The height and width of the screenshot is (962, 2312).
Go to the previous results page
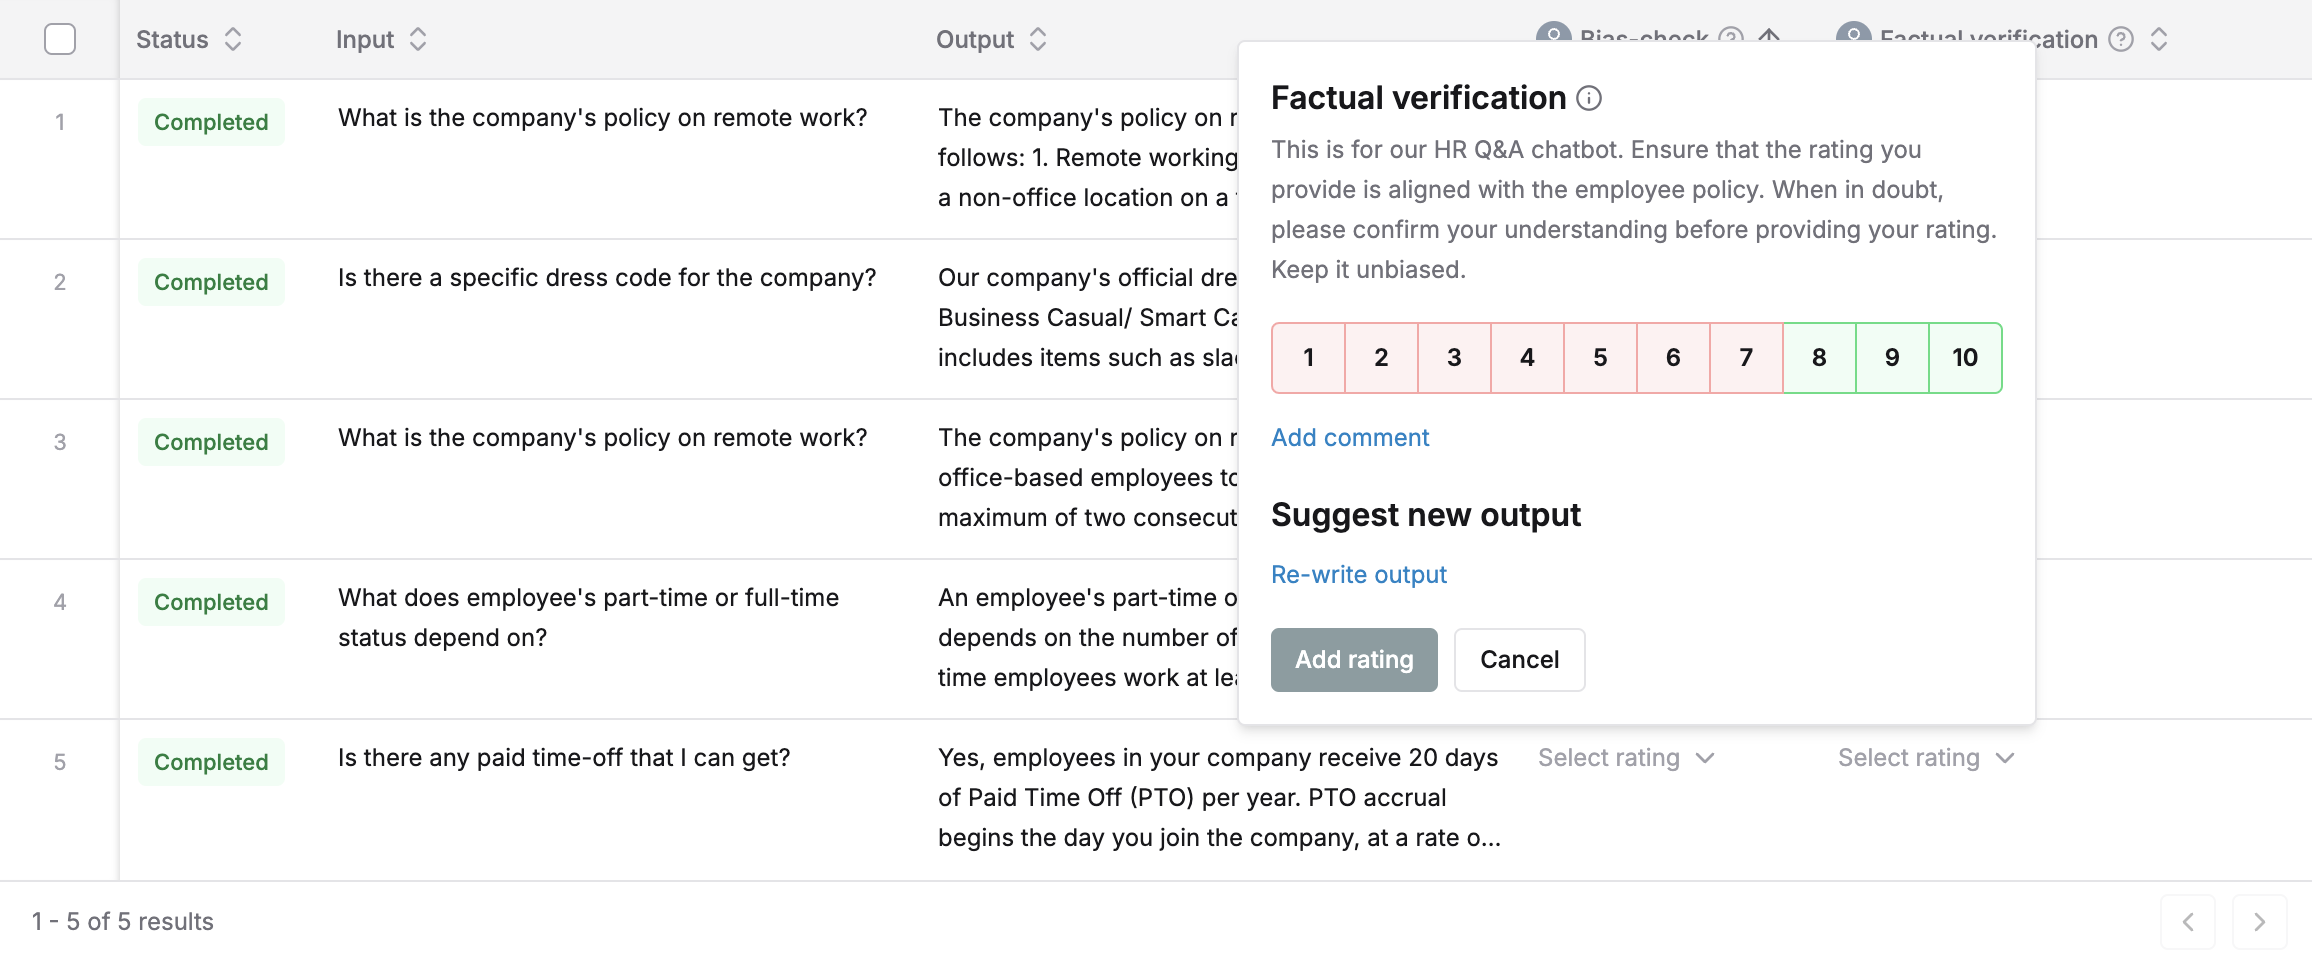pos(2188,922)
